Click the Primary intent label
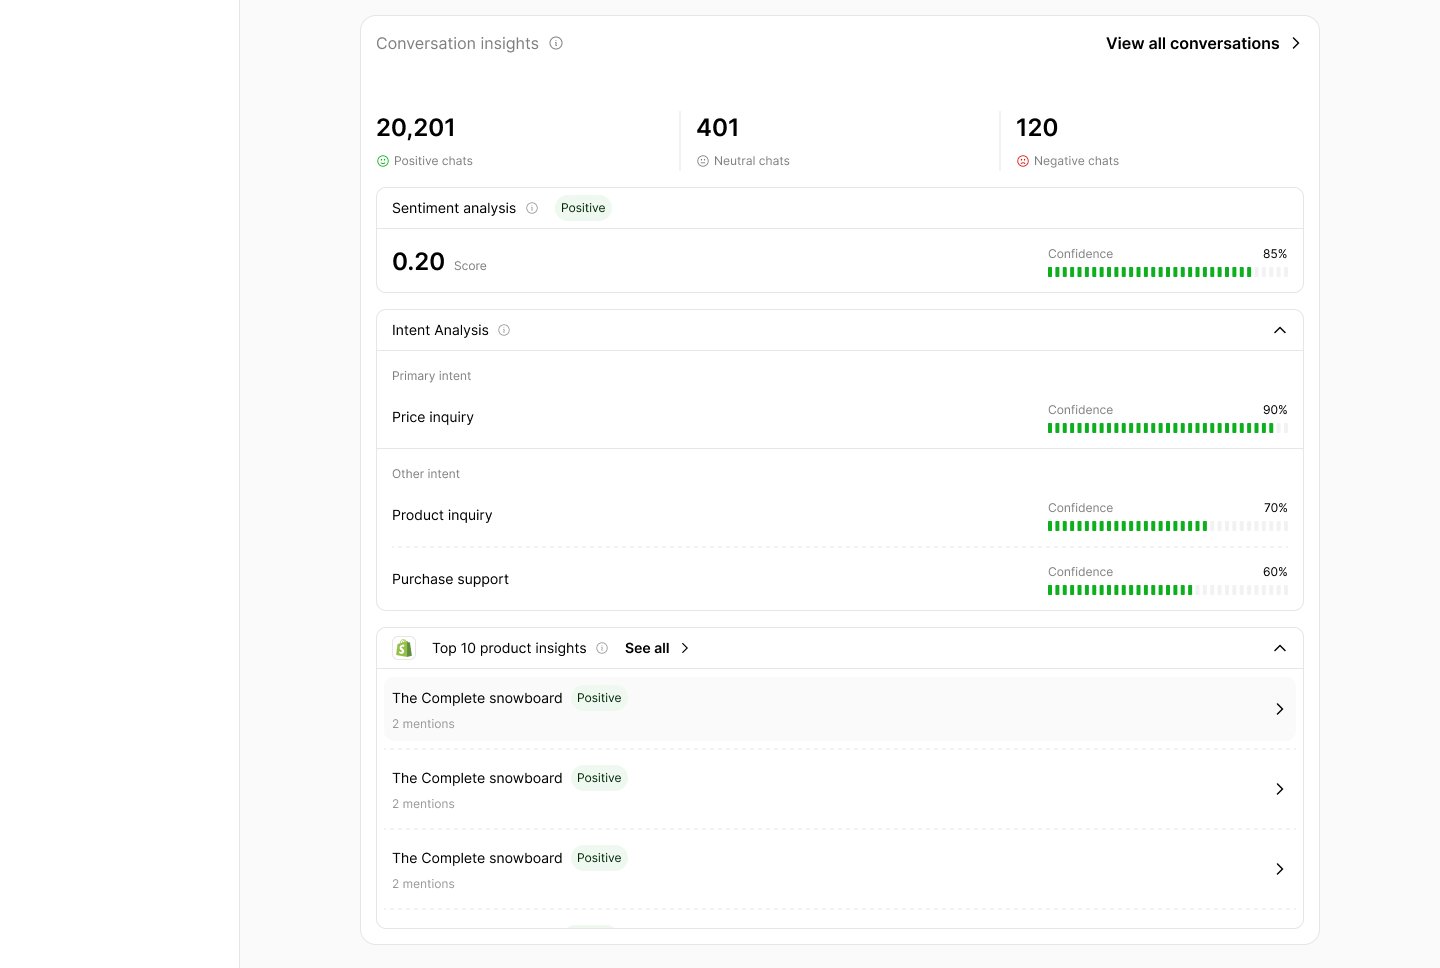The image size is (1440, 968). [431, 376]
